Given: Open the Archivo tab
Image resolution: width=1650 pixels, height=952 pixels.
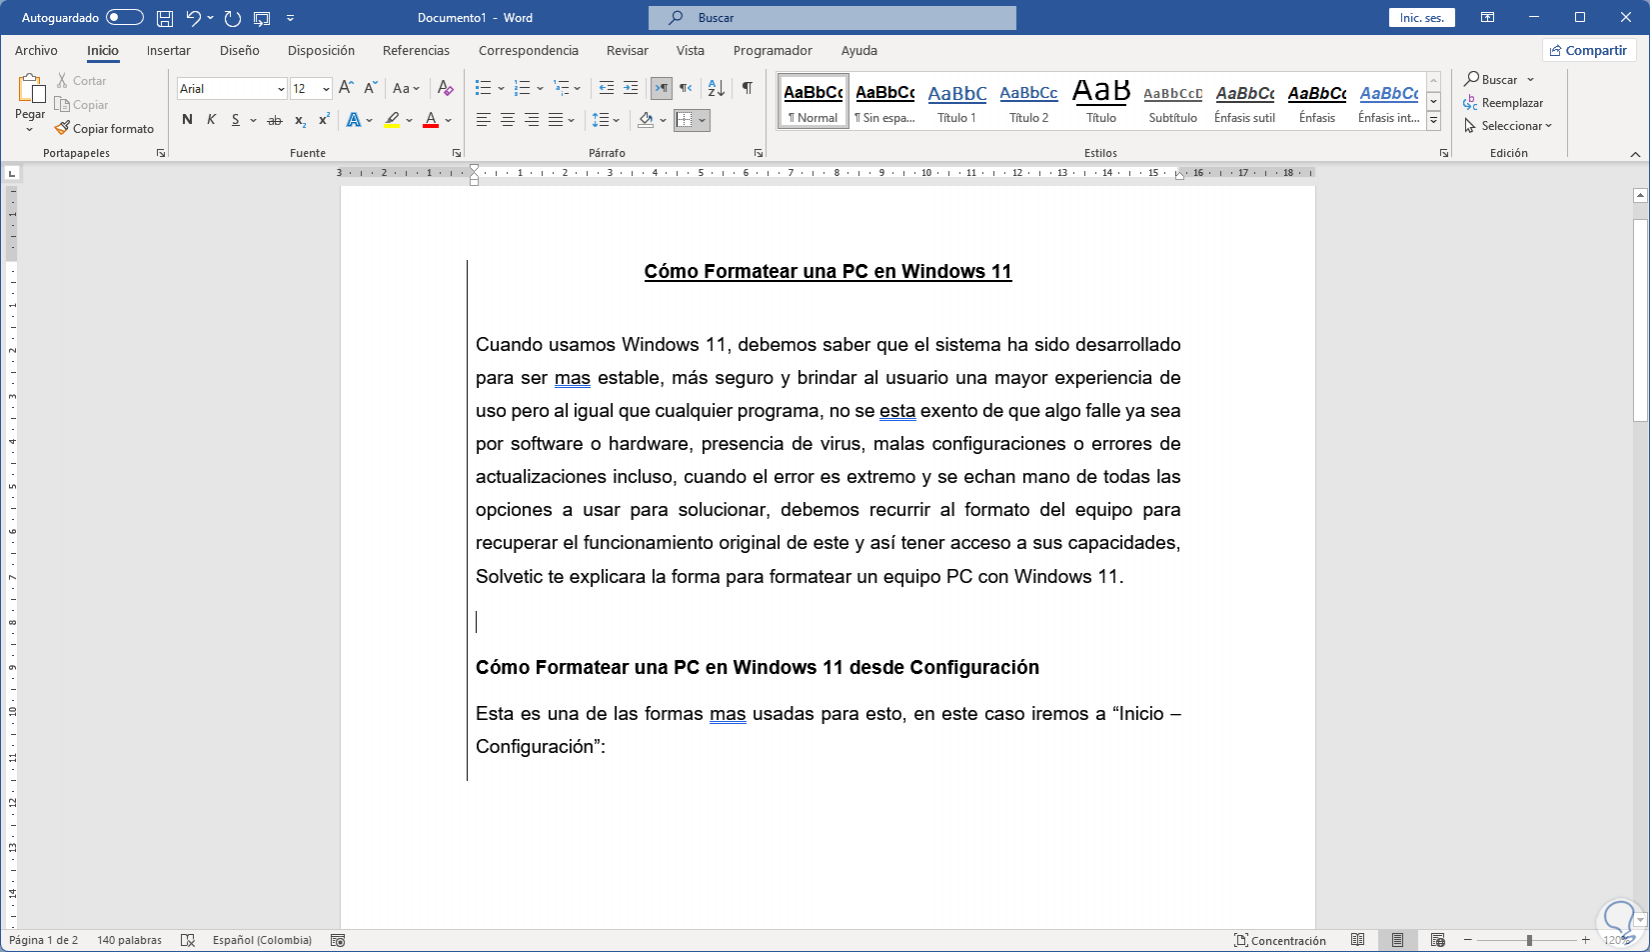Looking at the screenshot, I should 36,50.
